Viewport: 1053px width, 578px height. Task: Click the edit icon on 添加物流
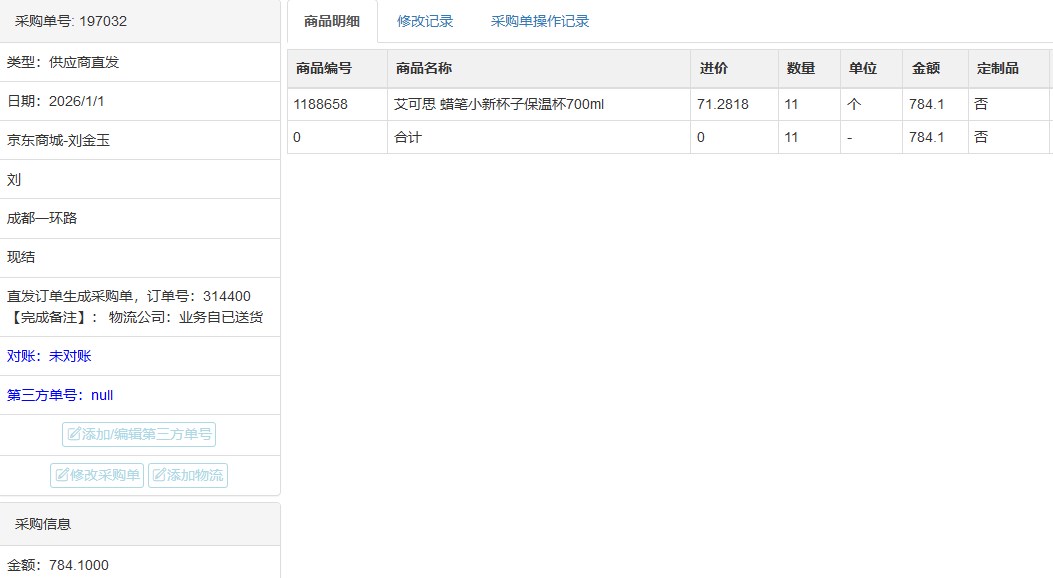(159, 476)
